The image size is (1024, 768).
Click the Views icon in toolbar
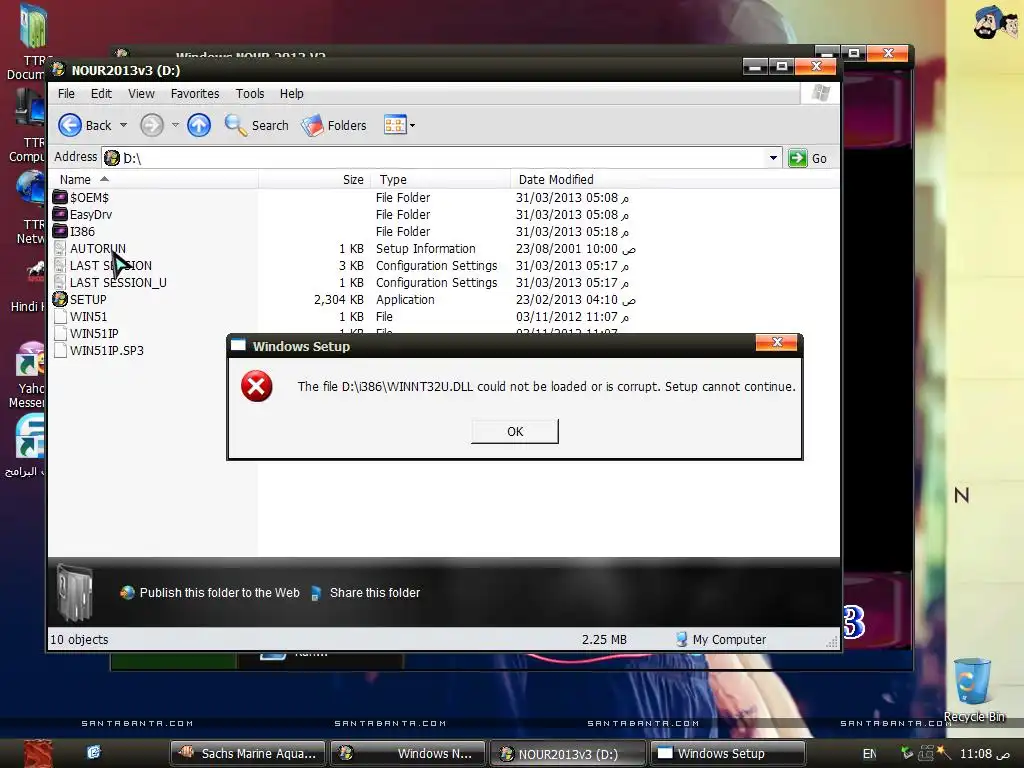(395, 125)
